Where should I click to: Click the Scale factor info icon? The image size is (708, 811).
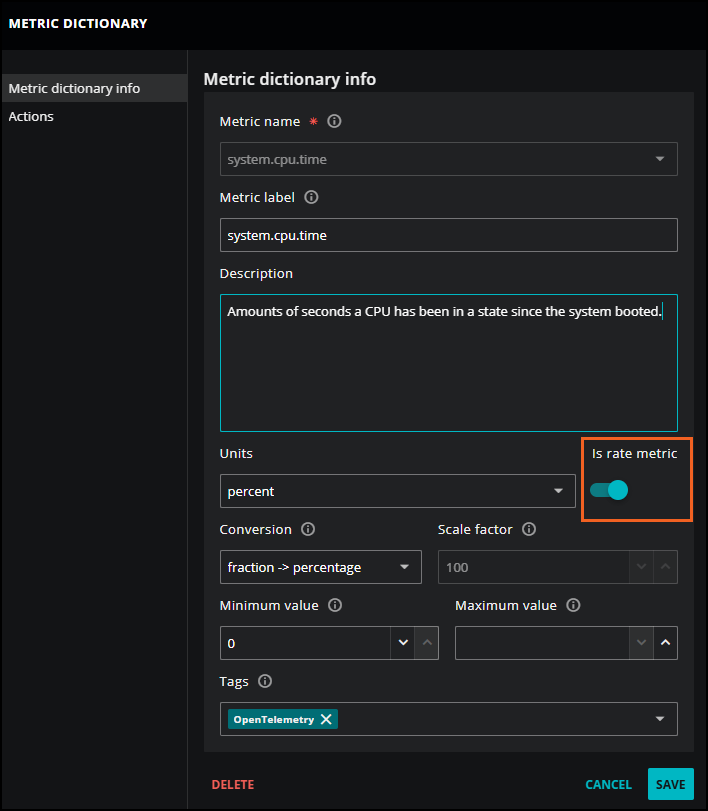pos(529,529)
